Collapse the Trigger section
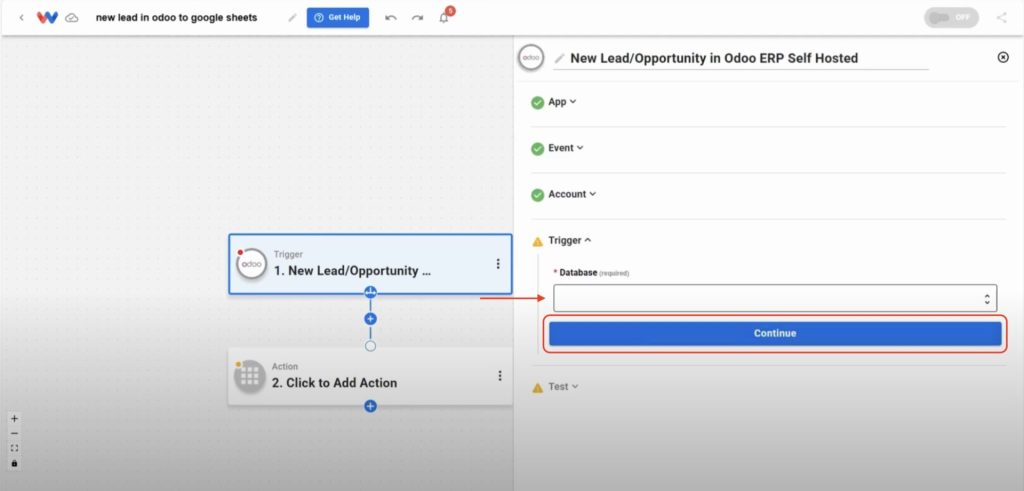The height and width of the screenshot is (491, 1024). tap(569, 240)
